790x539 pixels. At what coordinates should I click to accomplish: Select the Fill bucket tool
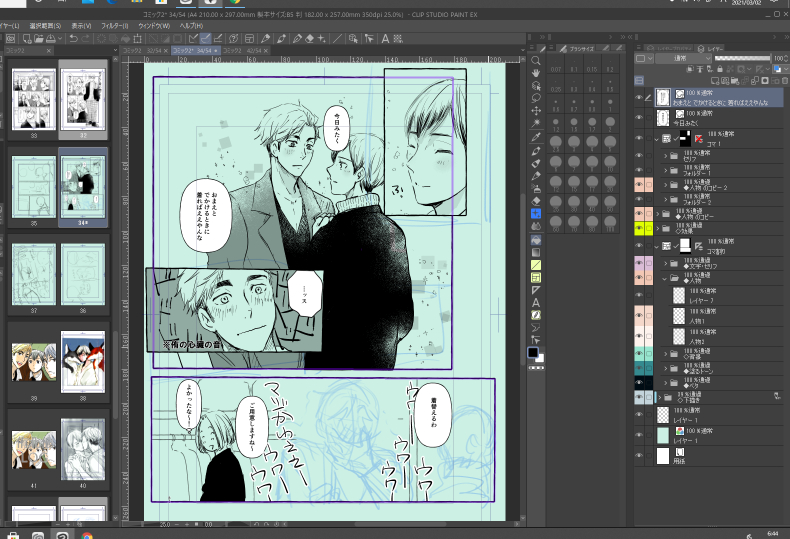[x=536, y=240]
